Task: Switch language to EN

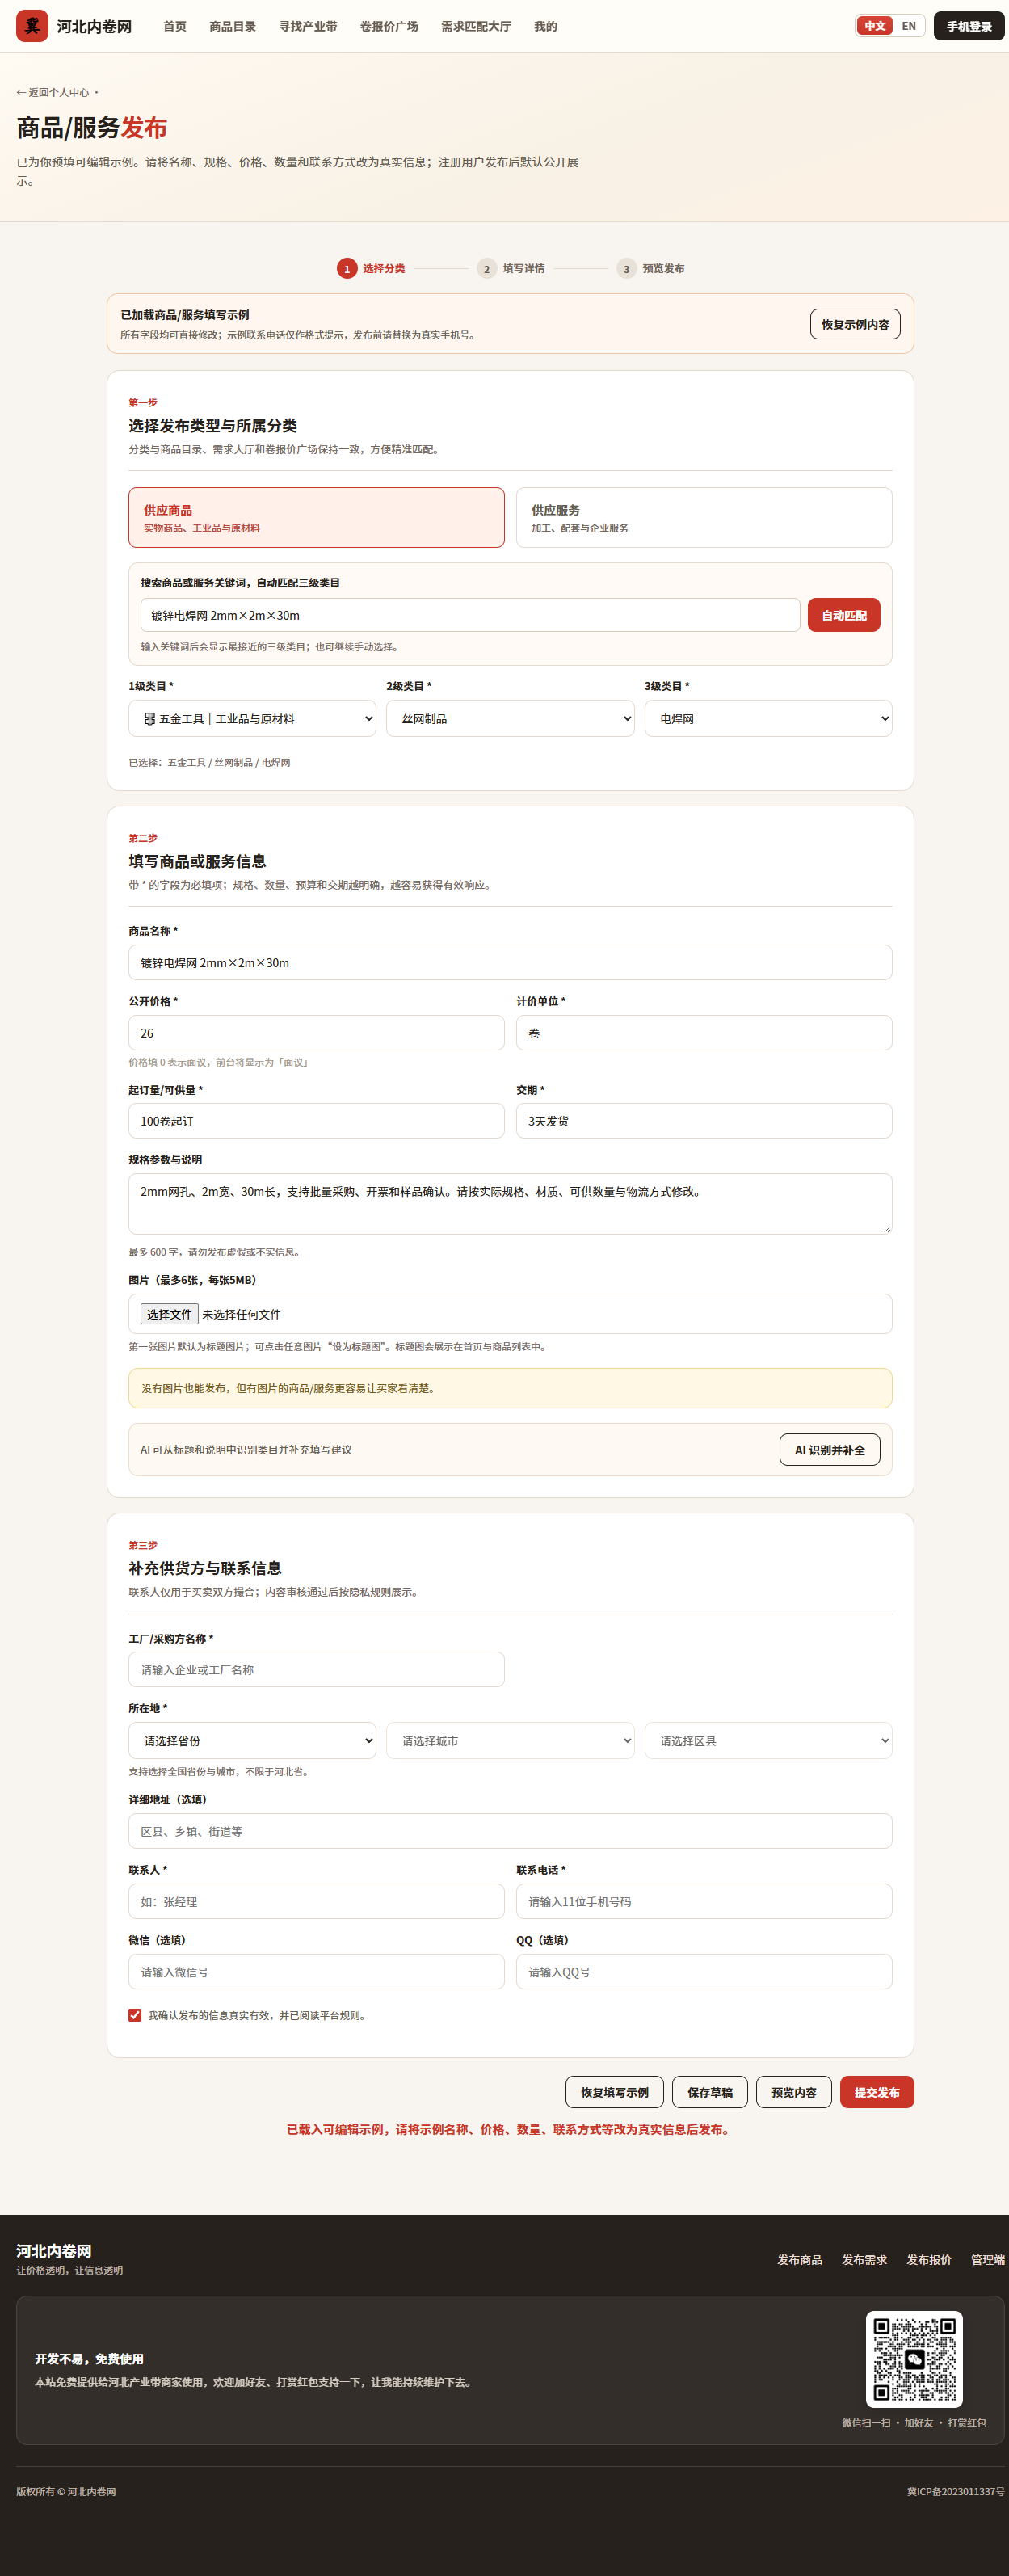Action: (909, 26)
